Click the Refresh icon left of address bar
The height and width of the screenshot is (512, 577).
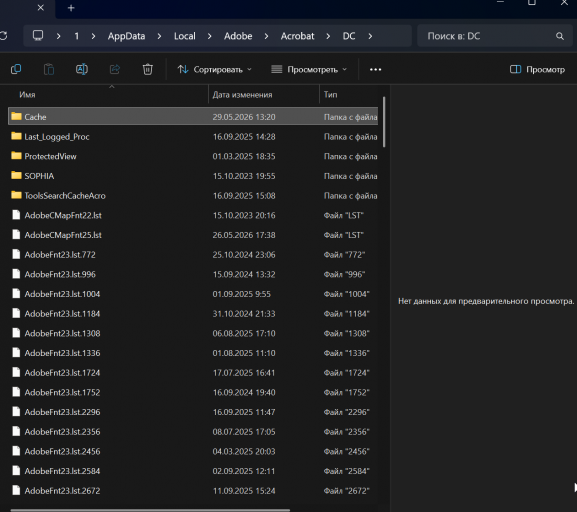3,36
